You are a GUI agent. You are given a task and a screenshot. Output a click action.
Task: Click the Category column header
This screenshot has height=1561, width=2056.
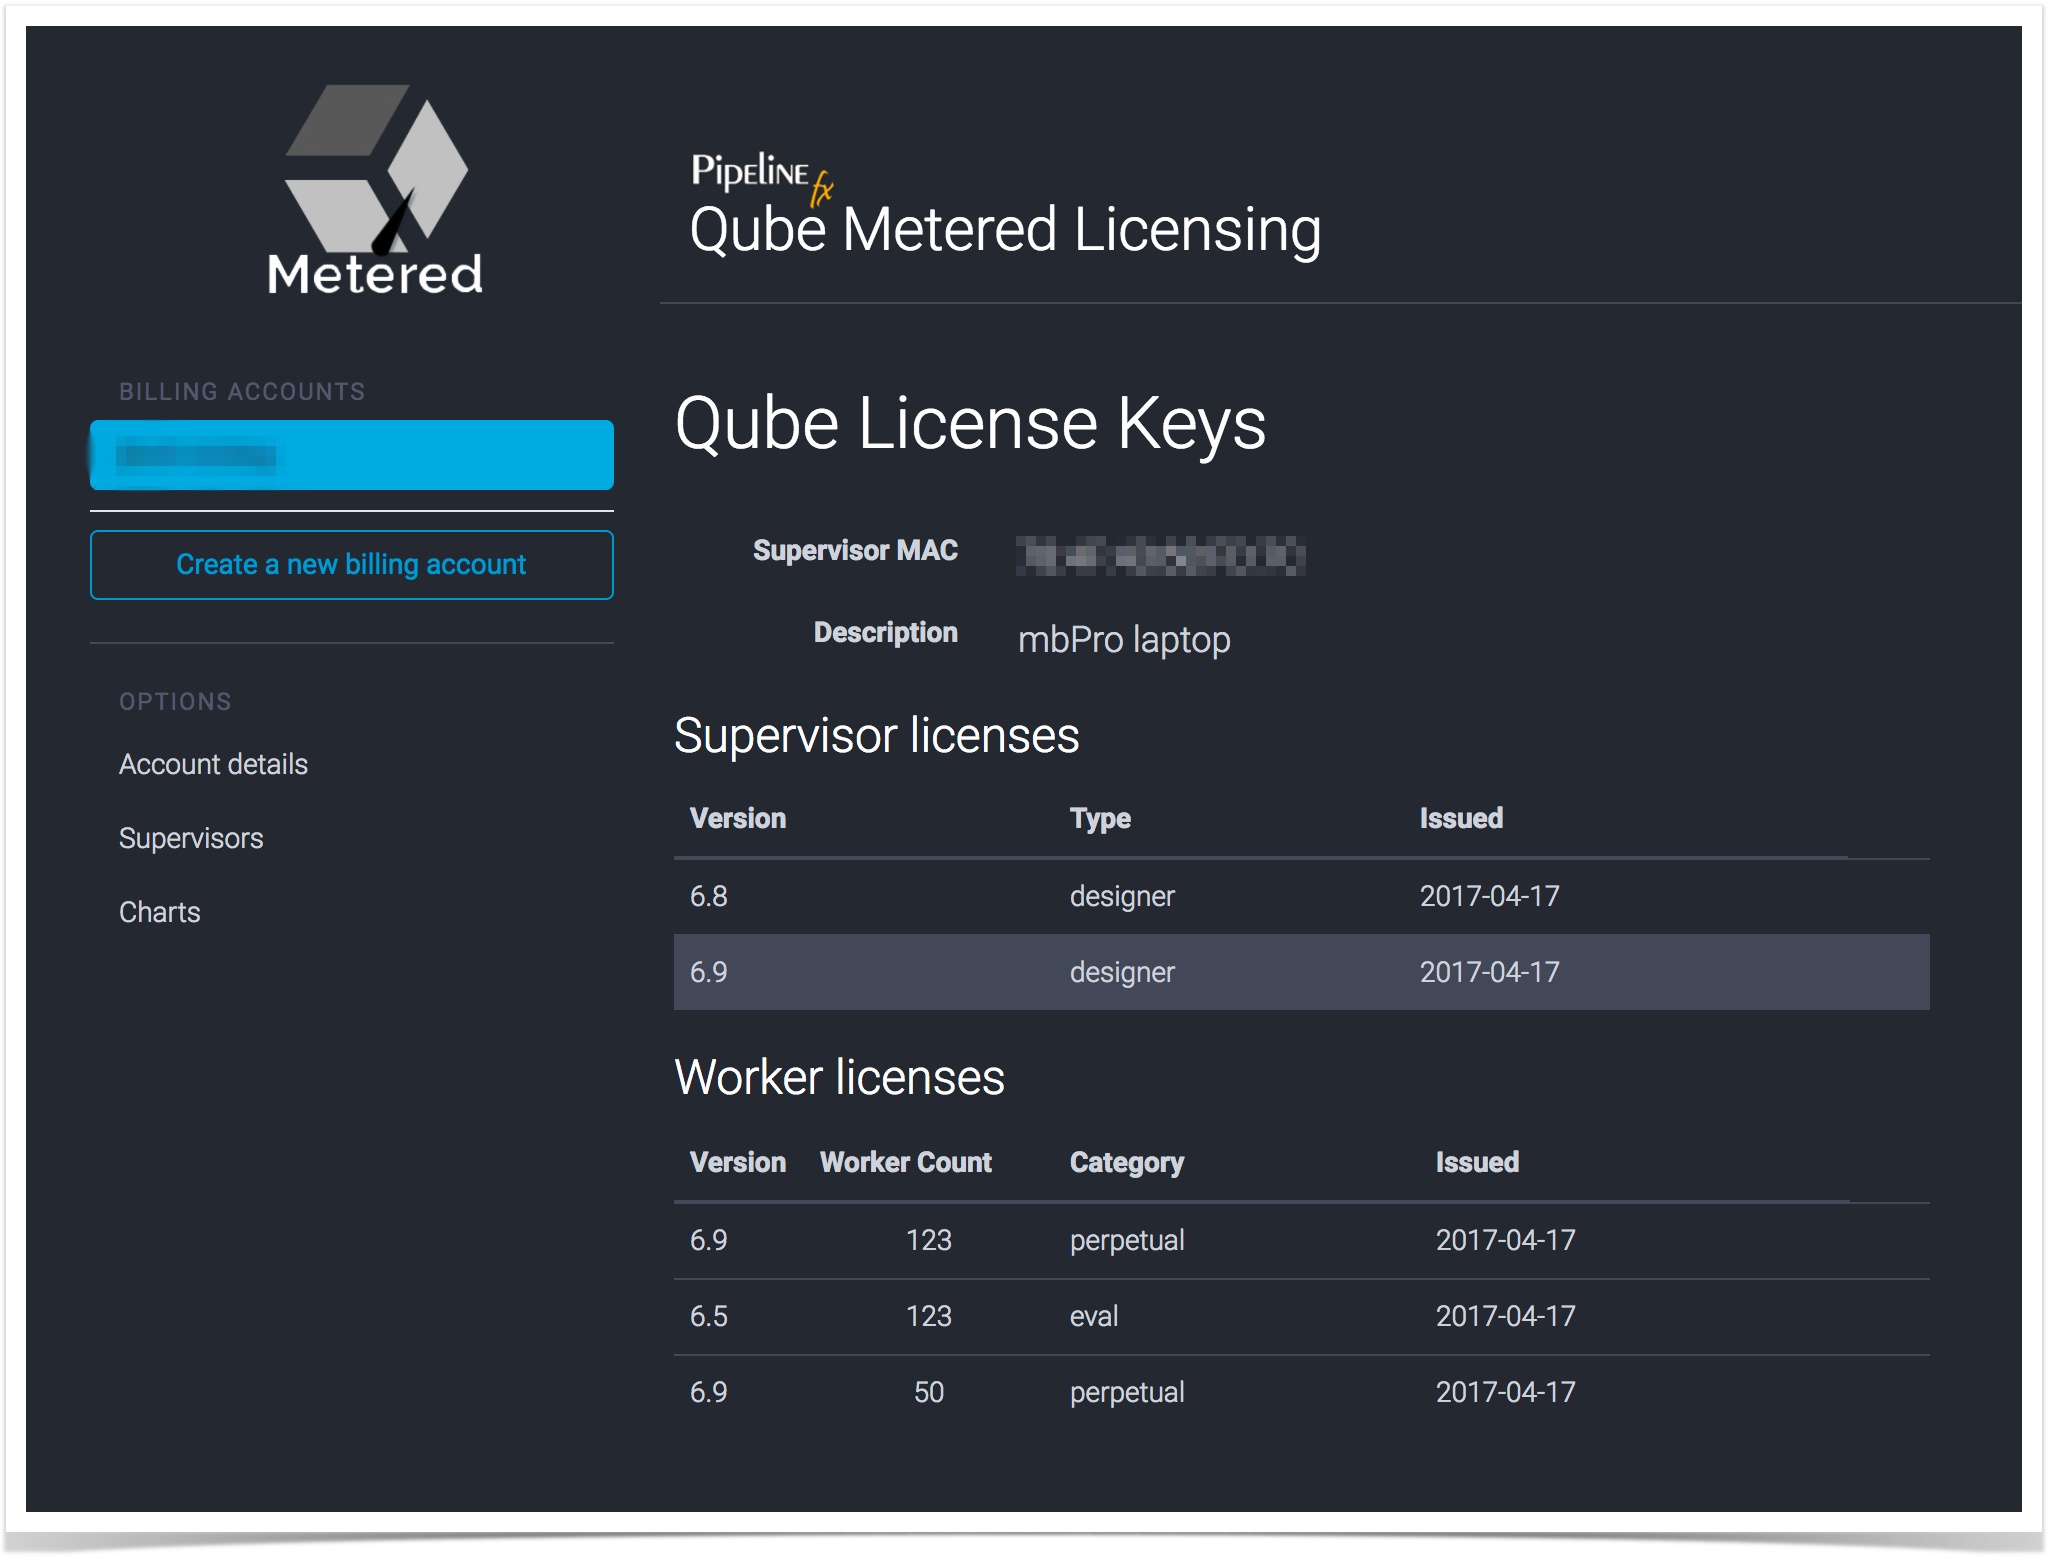tap(1126, 1162)
